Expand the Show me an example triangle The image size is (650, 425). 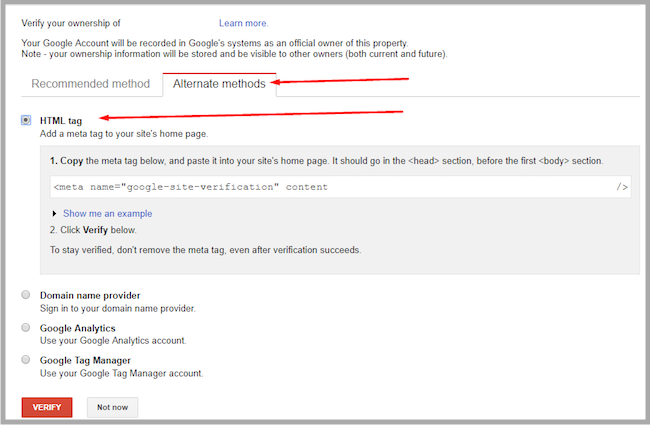[x=54, y=214]
